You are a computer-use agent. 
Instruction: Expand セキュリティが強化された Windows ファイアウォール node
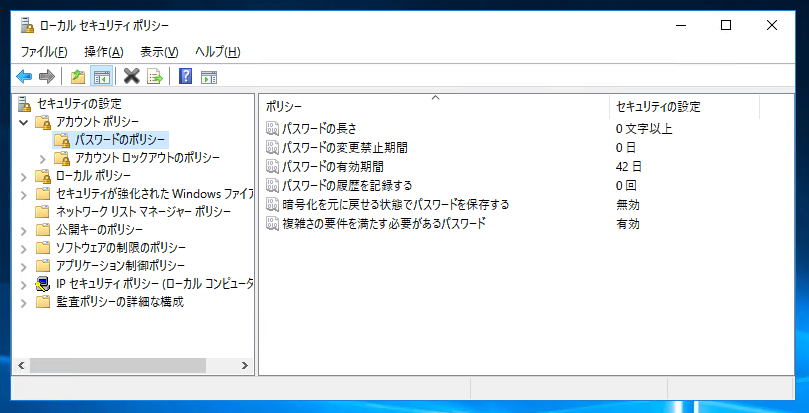click(x=23, y=195)
